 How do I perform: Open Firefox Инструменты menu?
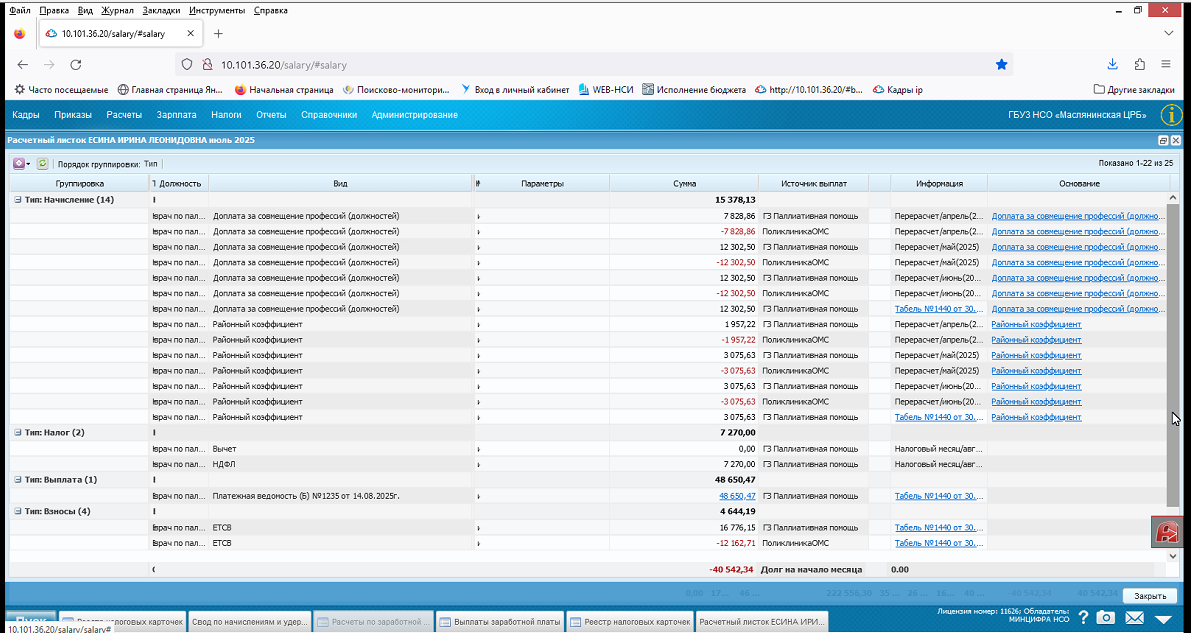[217, 11]
